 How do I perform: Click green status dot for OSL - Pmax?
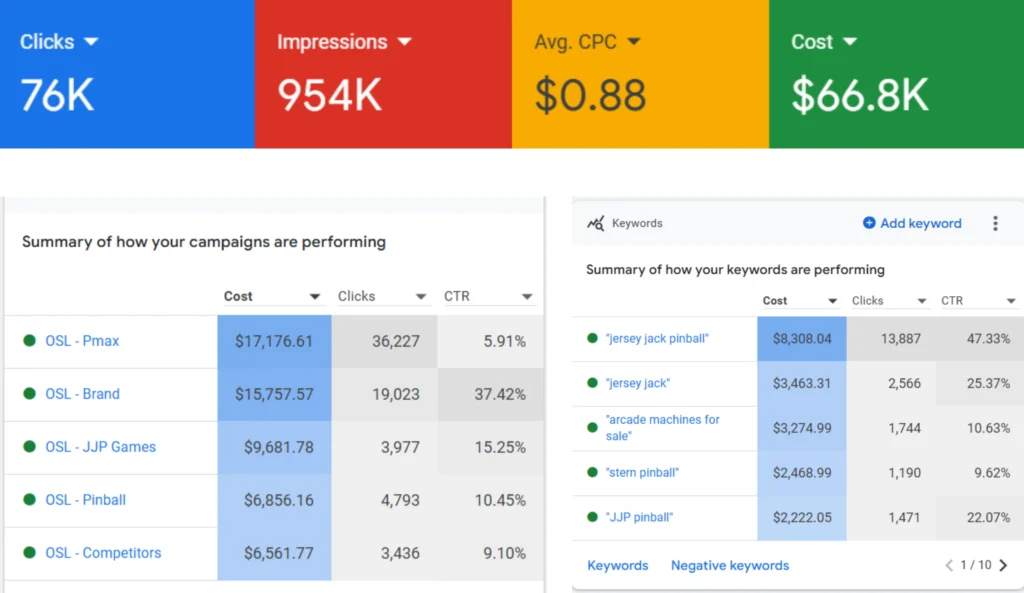point(30,341)
